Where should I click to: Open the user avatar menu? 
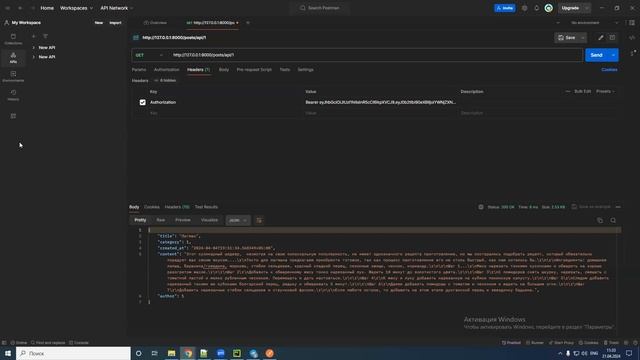(x=549, y=8)
